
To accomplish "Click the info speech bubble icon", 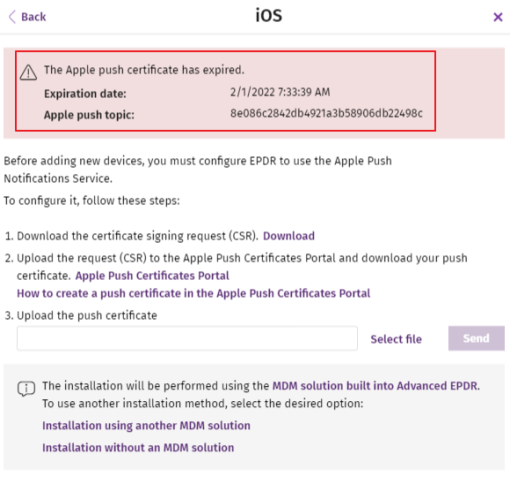I will click(x=26, y=389).
